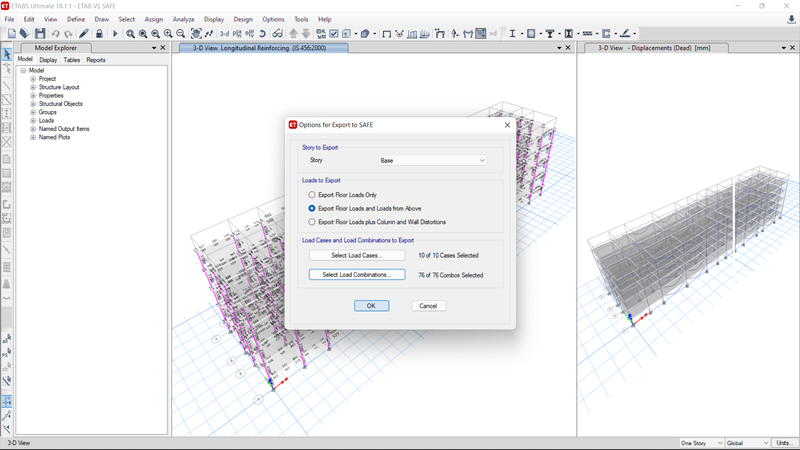Screen dimensions: 800x450
Task: Click the pointer Select Object tool icon
Action: [x=7, y=54]
